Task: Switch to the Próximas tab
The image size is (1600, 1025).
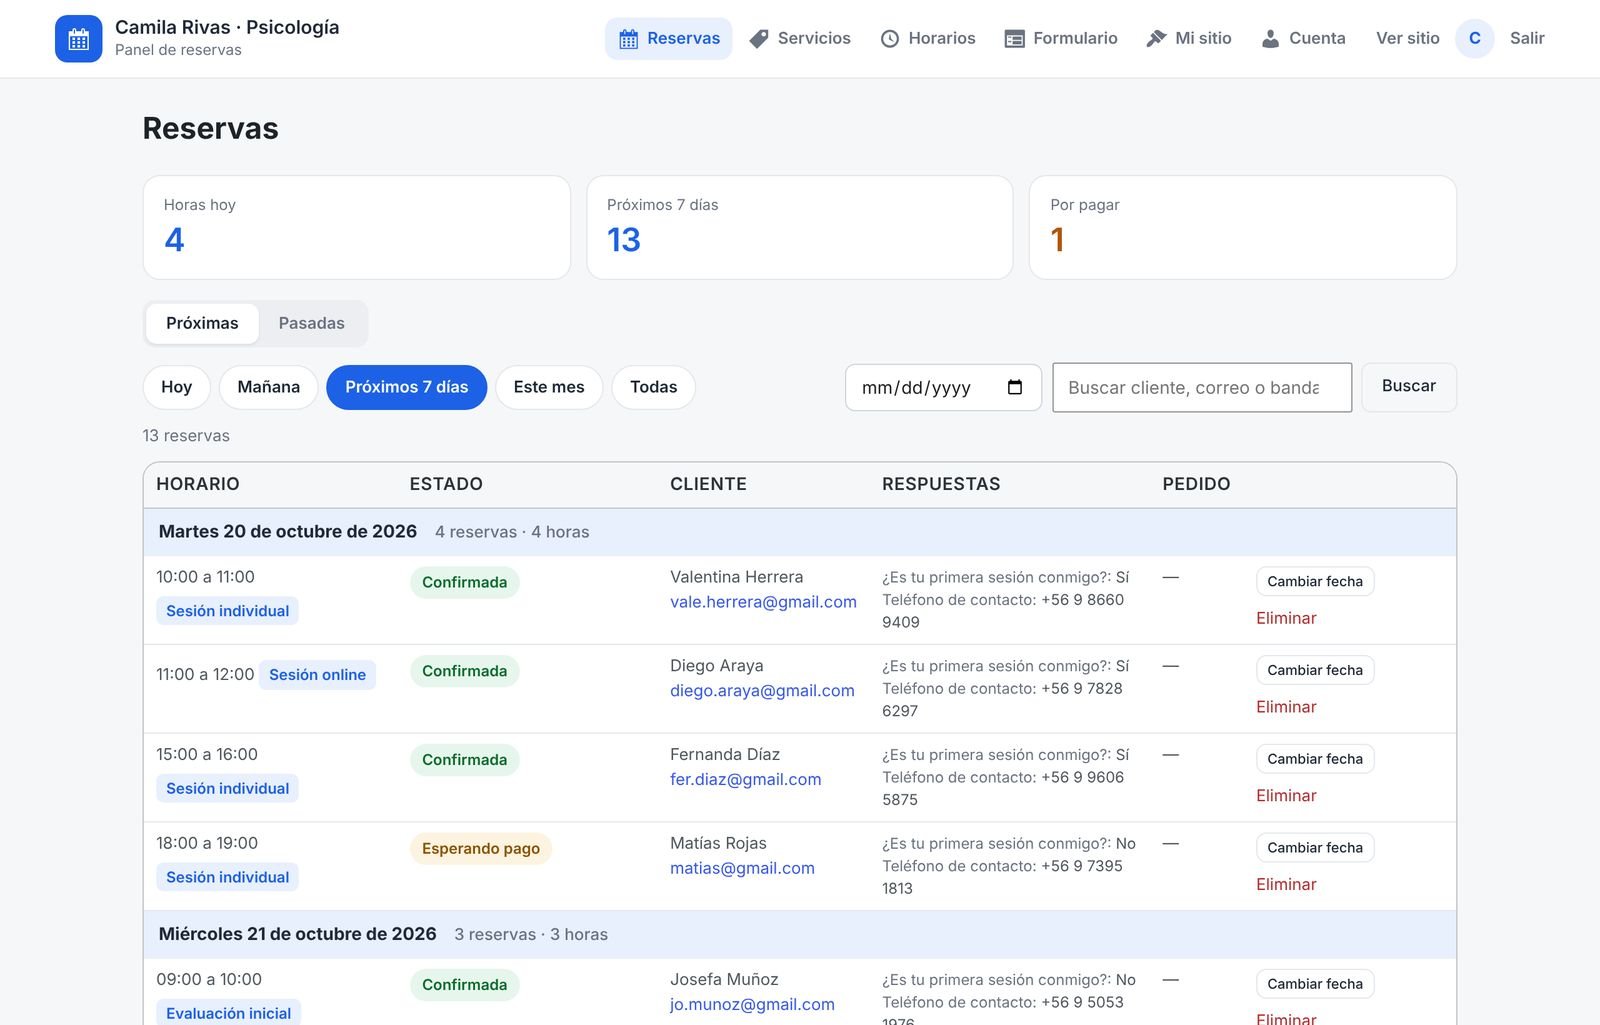Action: tap(202, 323)
